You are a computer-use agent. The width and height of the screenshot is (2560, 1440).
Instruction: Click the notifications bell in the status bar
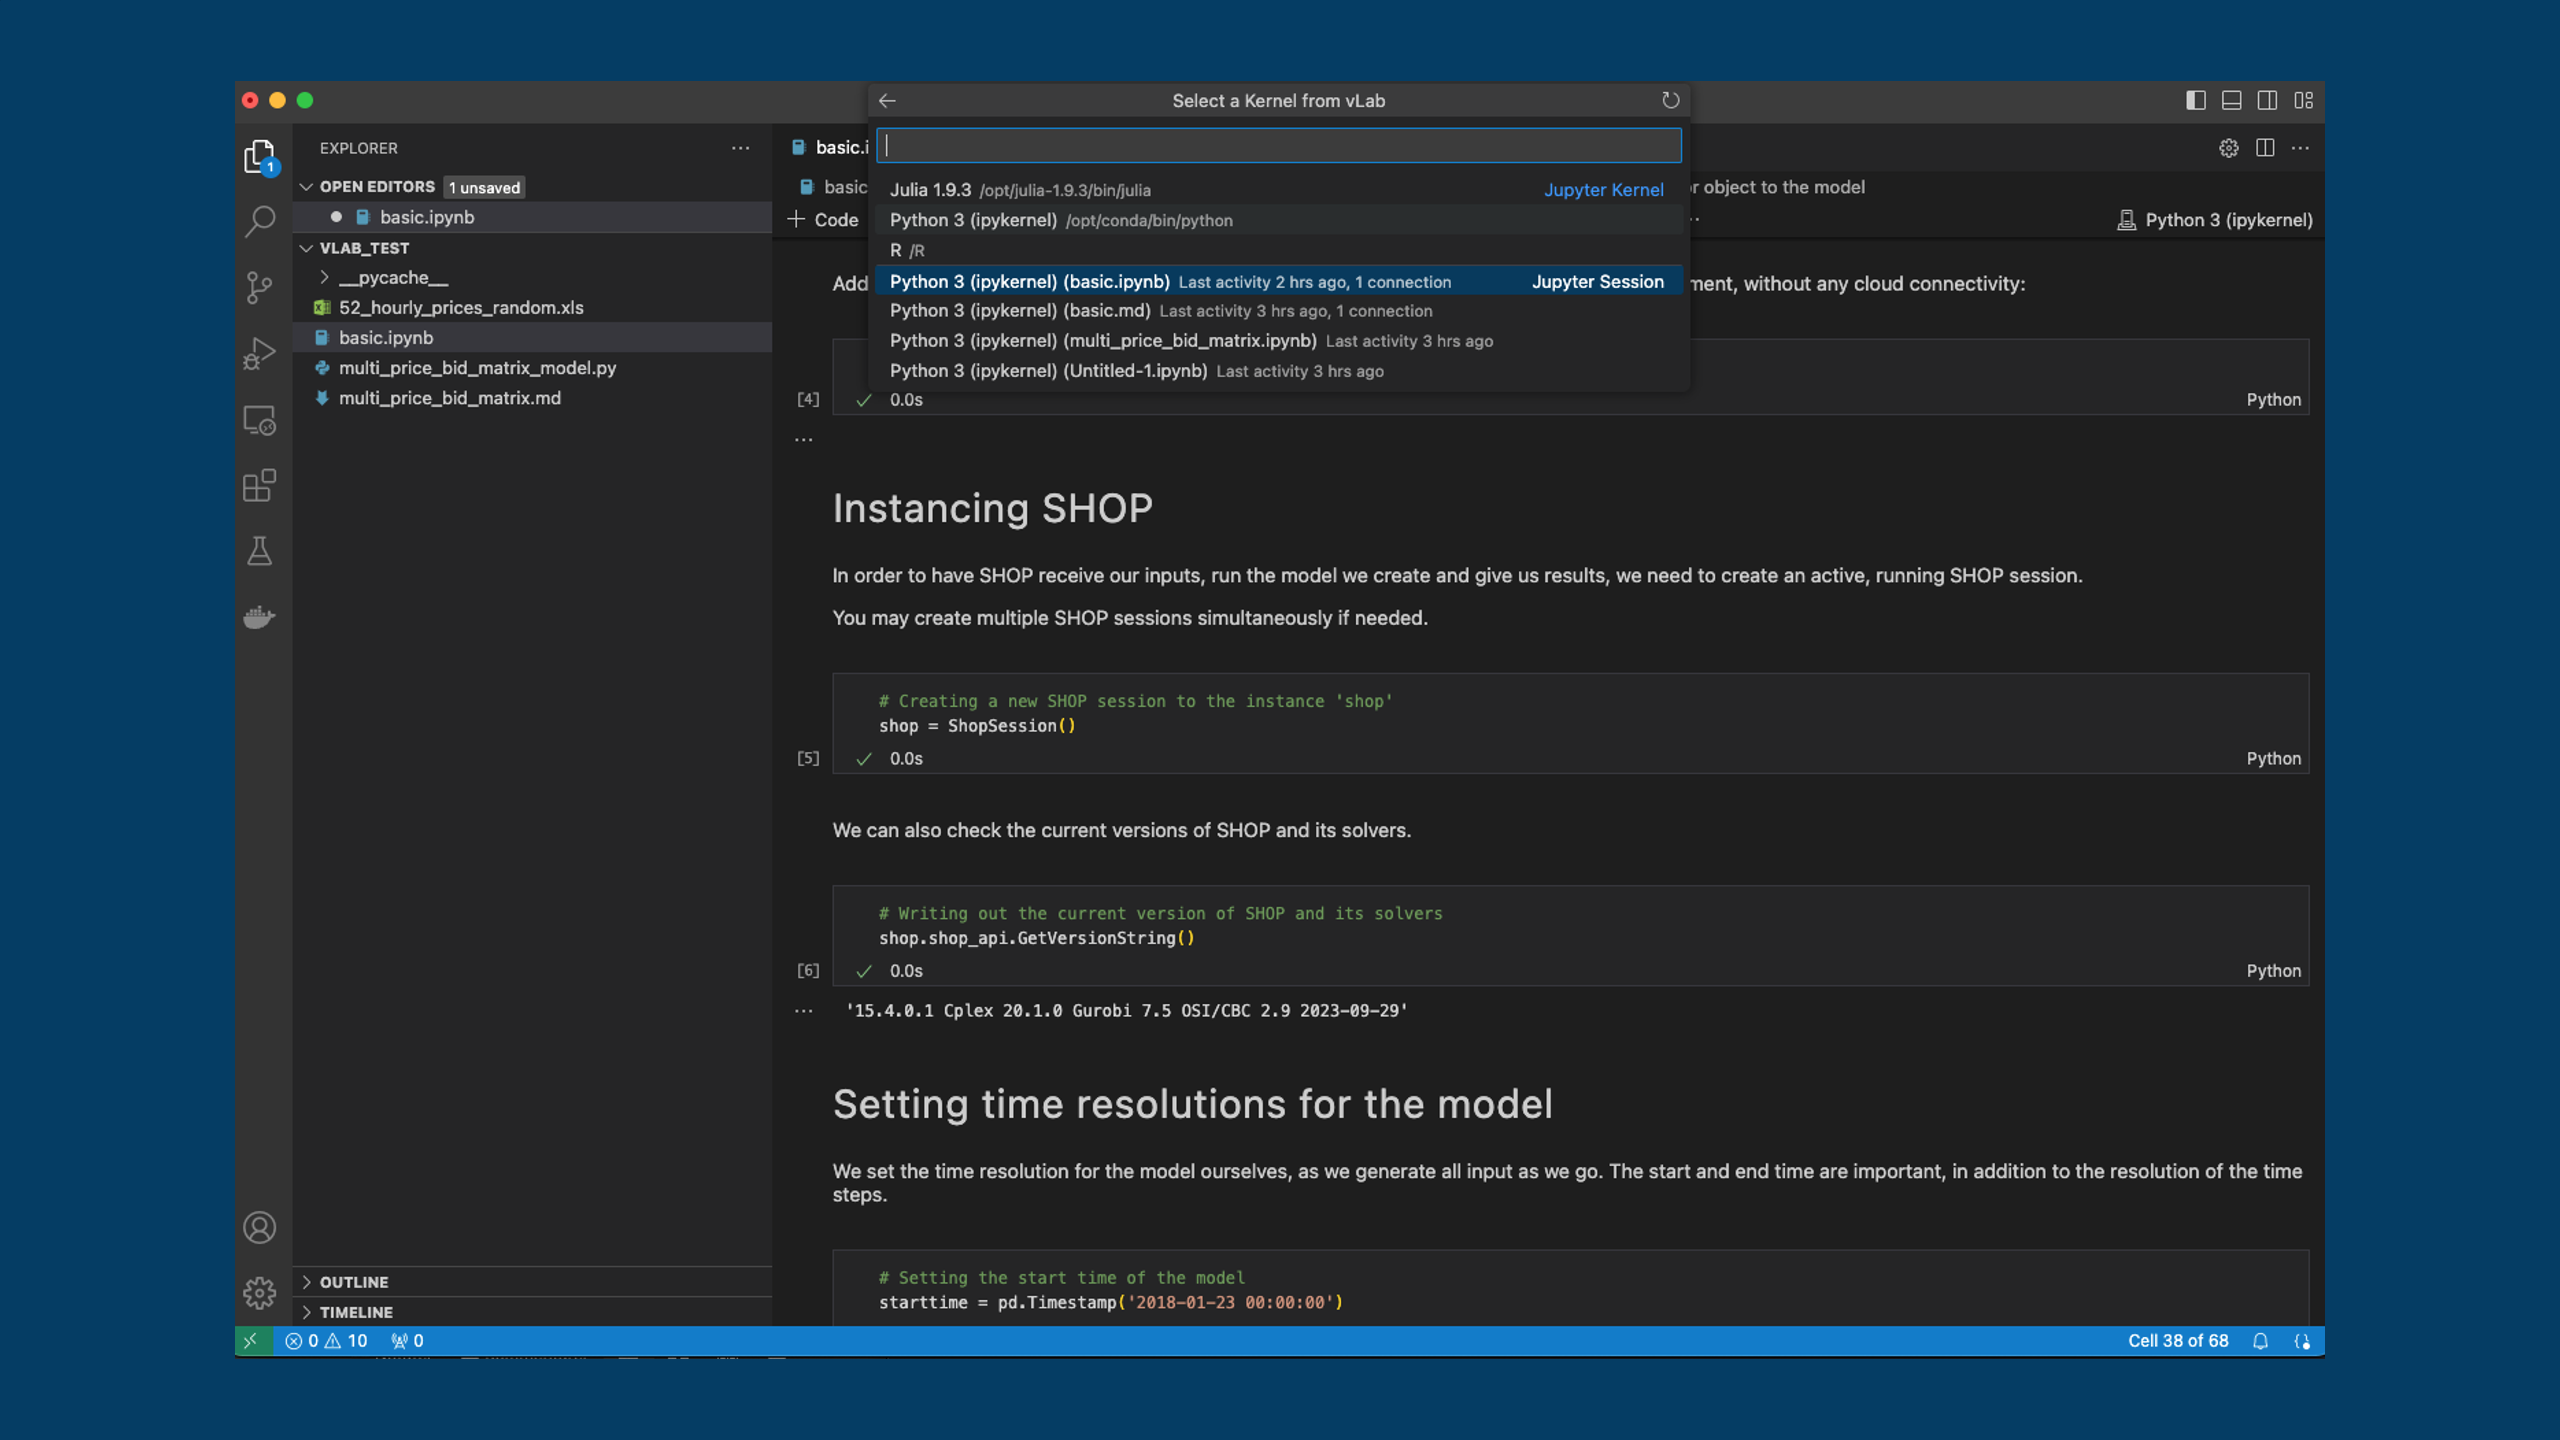[2261, 1340]
